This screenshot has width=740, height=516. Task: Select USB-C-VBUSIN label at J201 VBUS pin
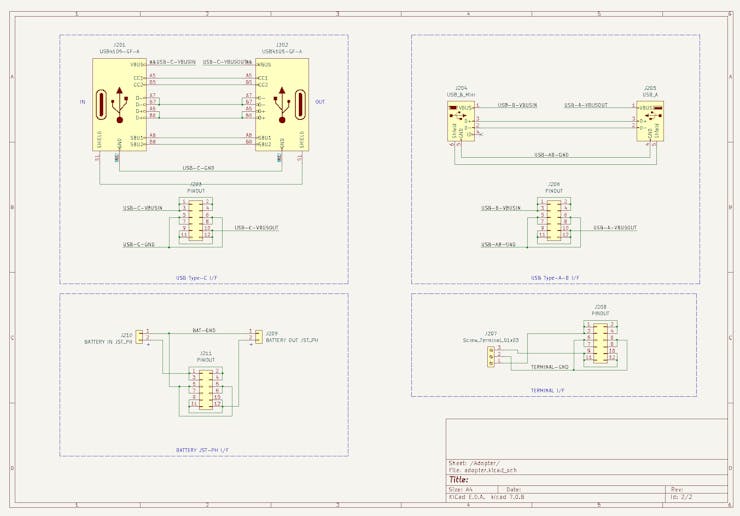coord(176,62)
